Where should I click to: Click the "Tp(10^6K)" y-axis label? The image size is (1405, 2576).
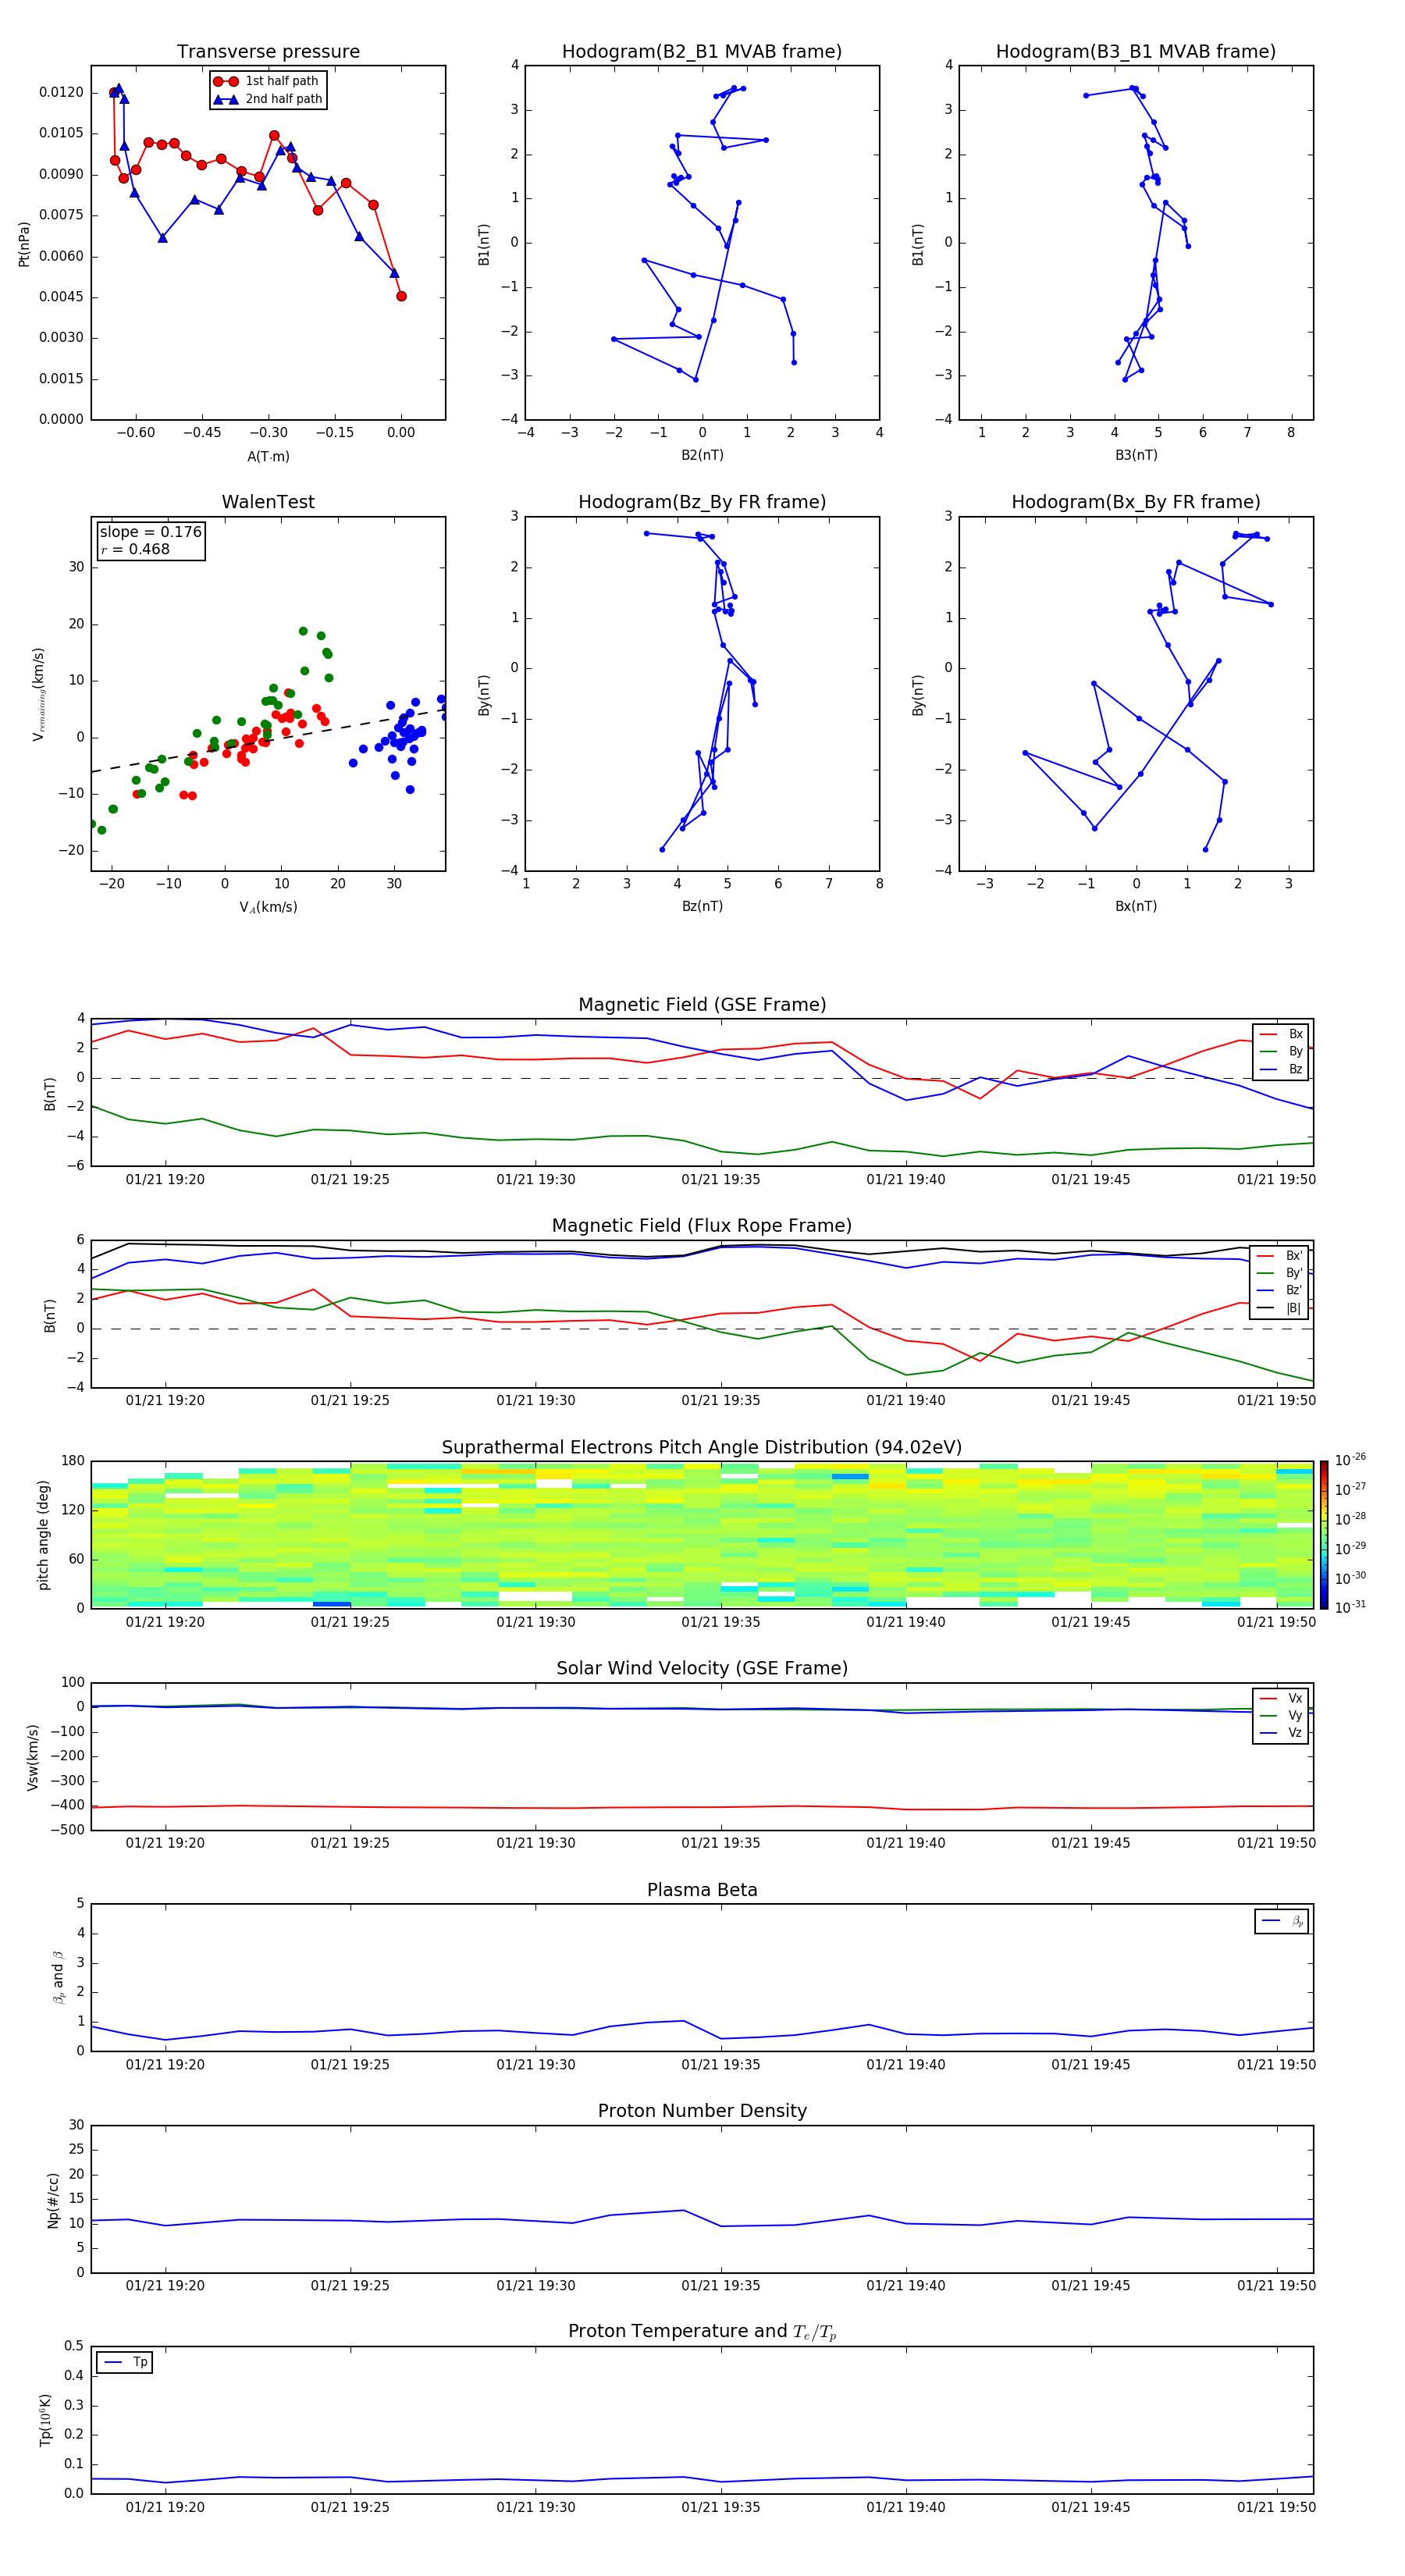(x=45, y=2420)
